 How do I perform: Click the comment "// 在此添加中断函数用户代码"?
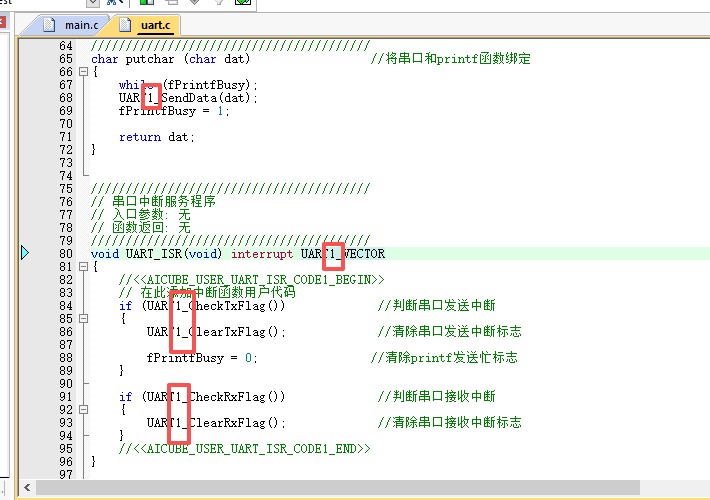[x=207, y=293]
